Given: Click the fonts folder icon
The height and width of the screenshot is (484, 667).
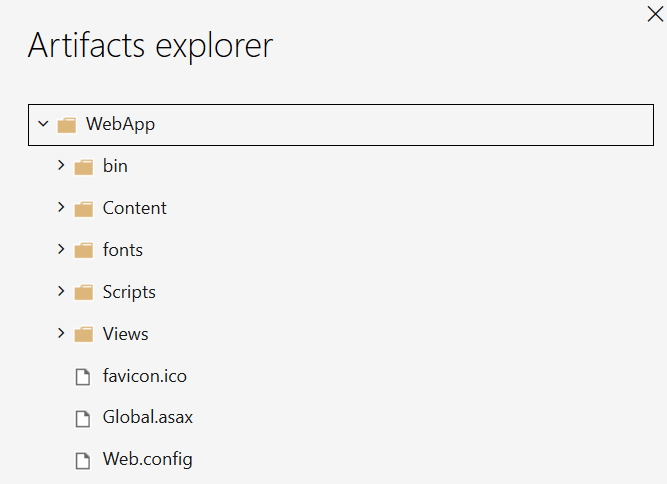Looking at the screenshot, I should click(84, 251).
